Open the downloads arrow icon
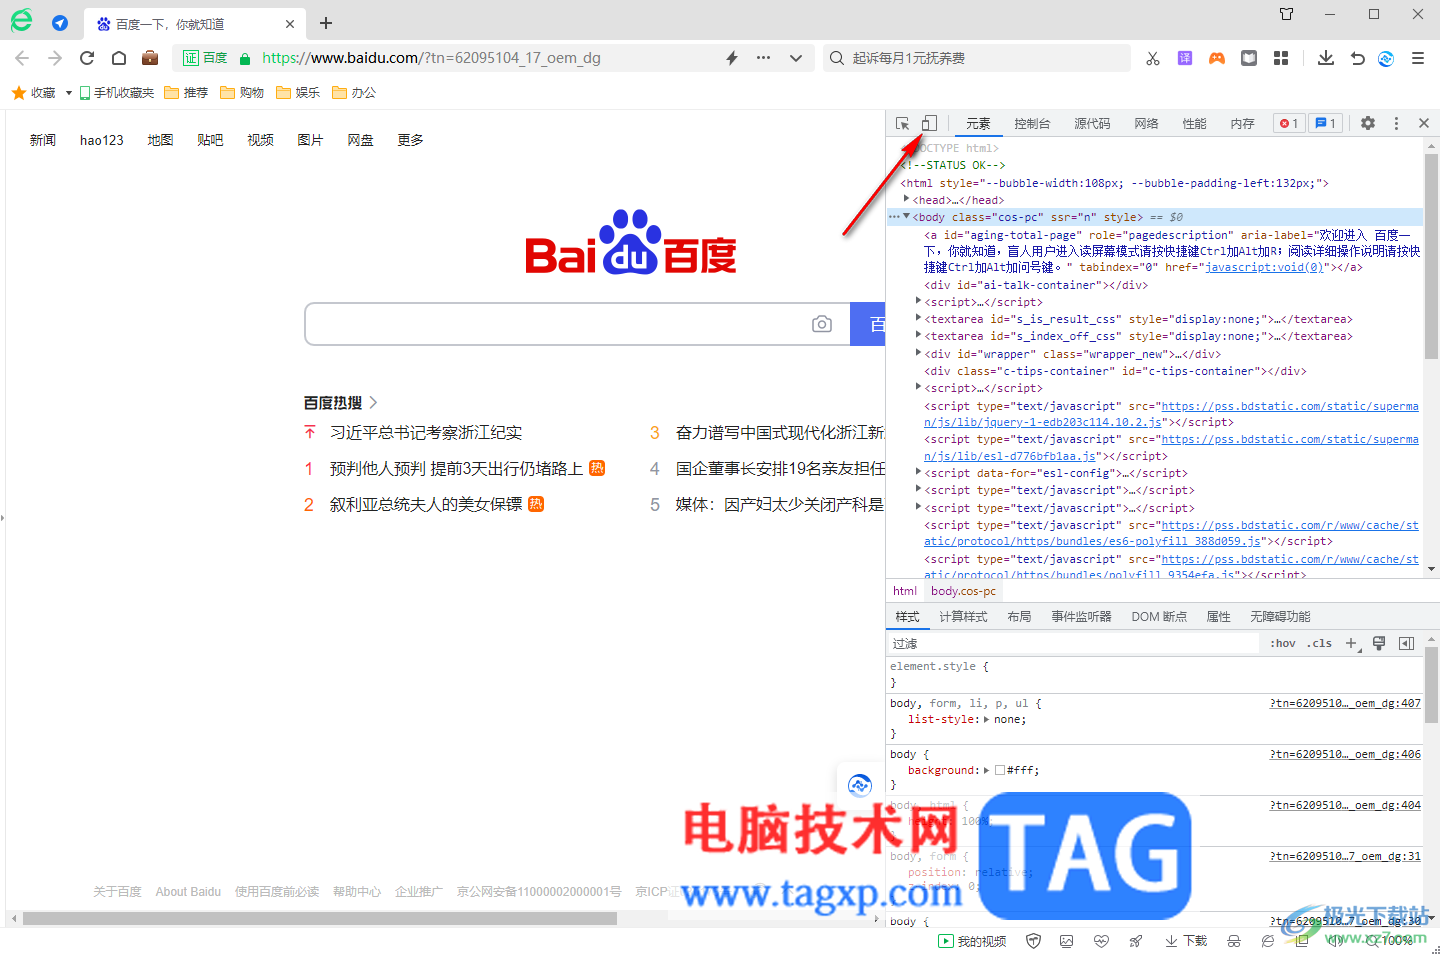 (x=1326, y=58)
